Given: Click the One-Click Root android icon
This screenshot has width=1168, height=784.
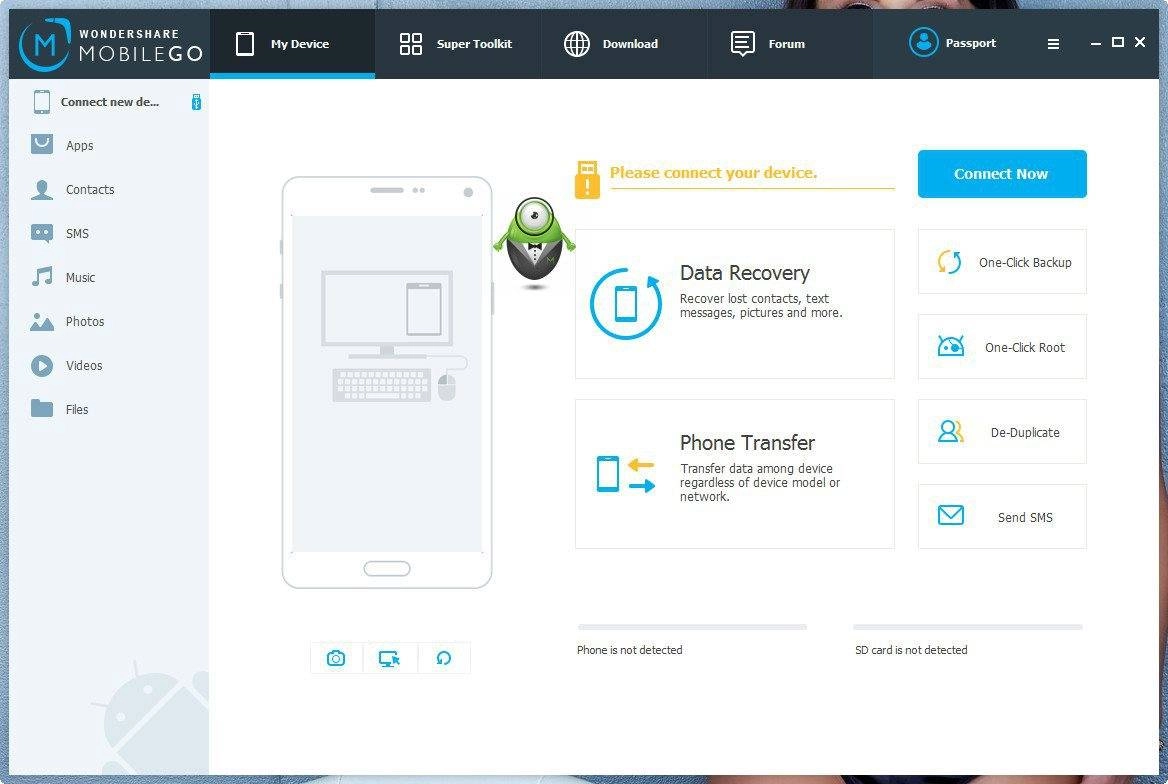Looking at the screenshot, I should (950, 346).
